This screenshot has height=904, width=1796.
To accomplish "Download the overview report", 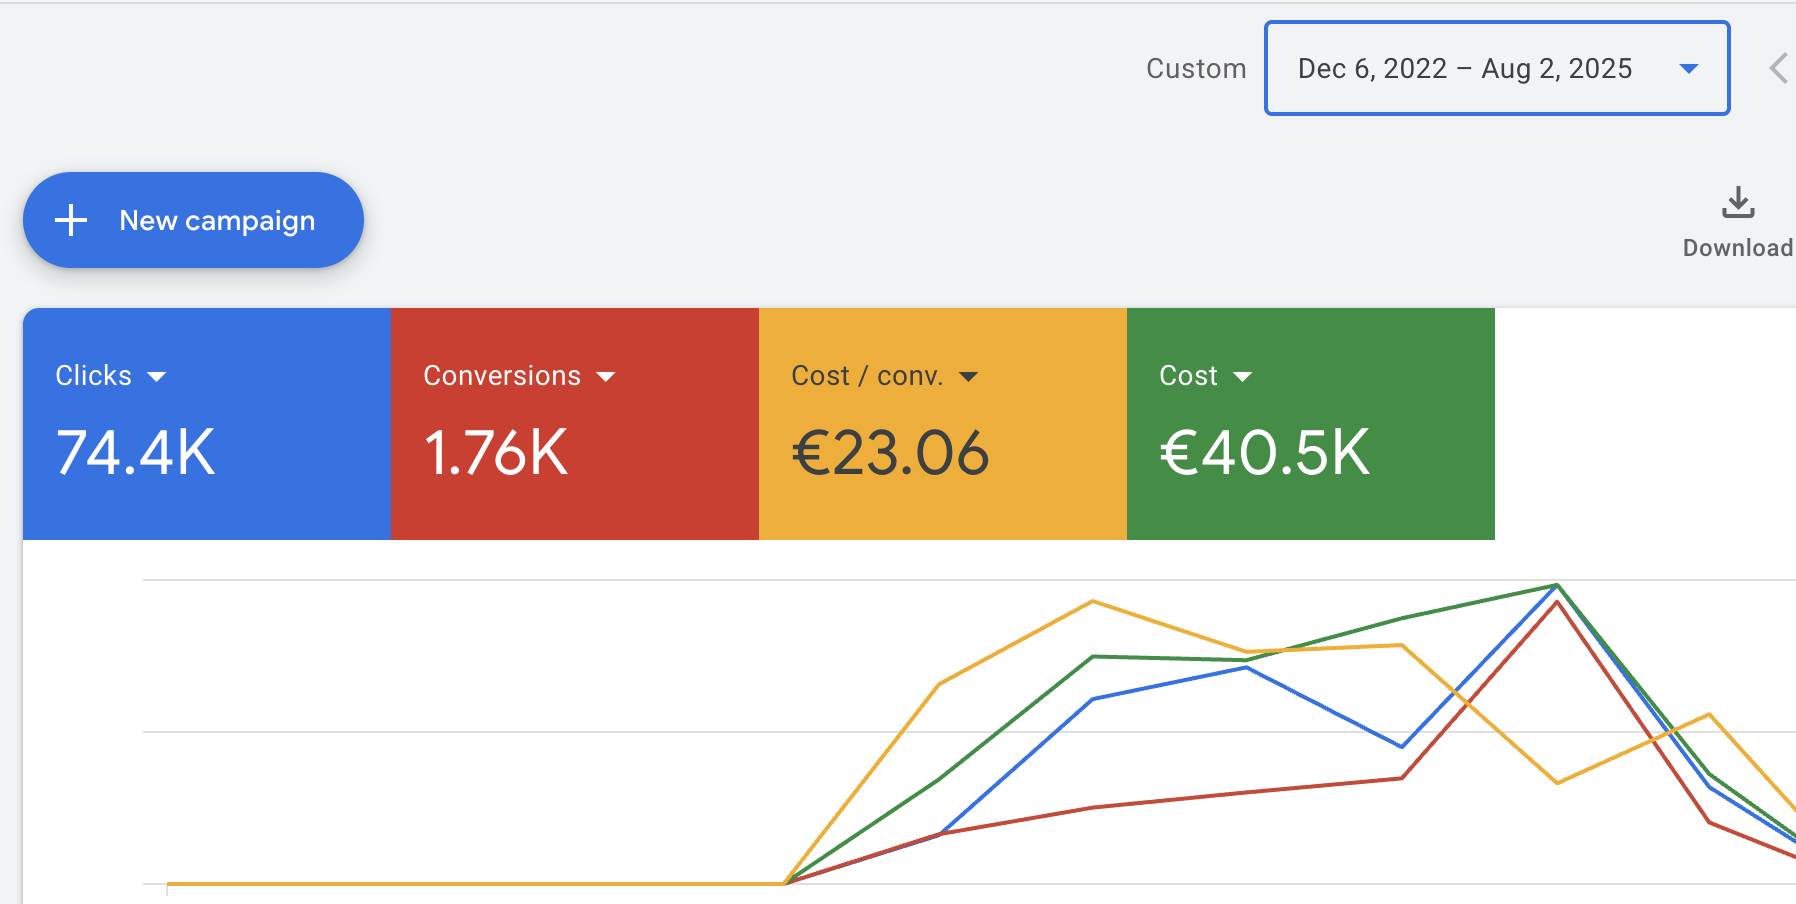I will (1738, 222).
